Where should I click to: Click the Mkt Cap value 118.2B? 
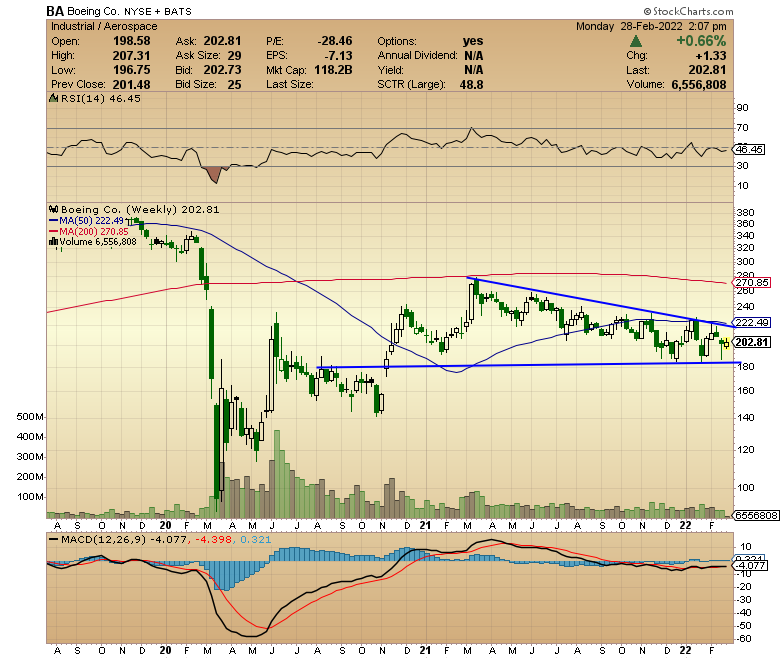tap(333, 70)
